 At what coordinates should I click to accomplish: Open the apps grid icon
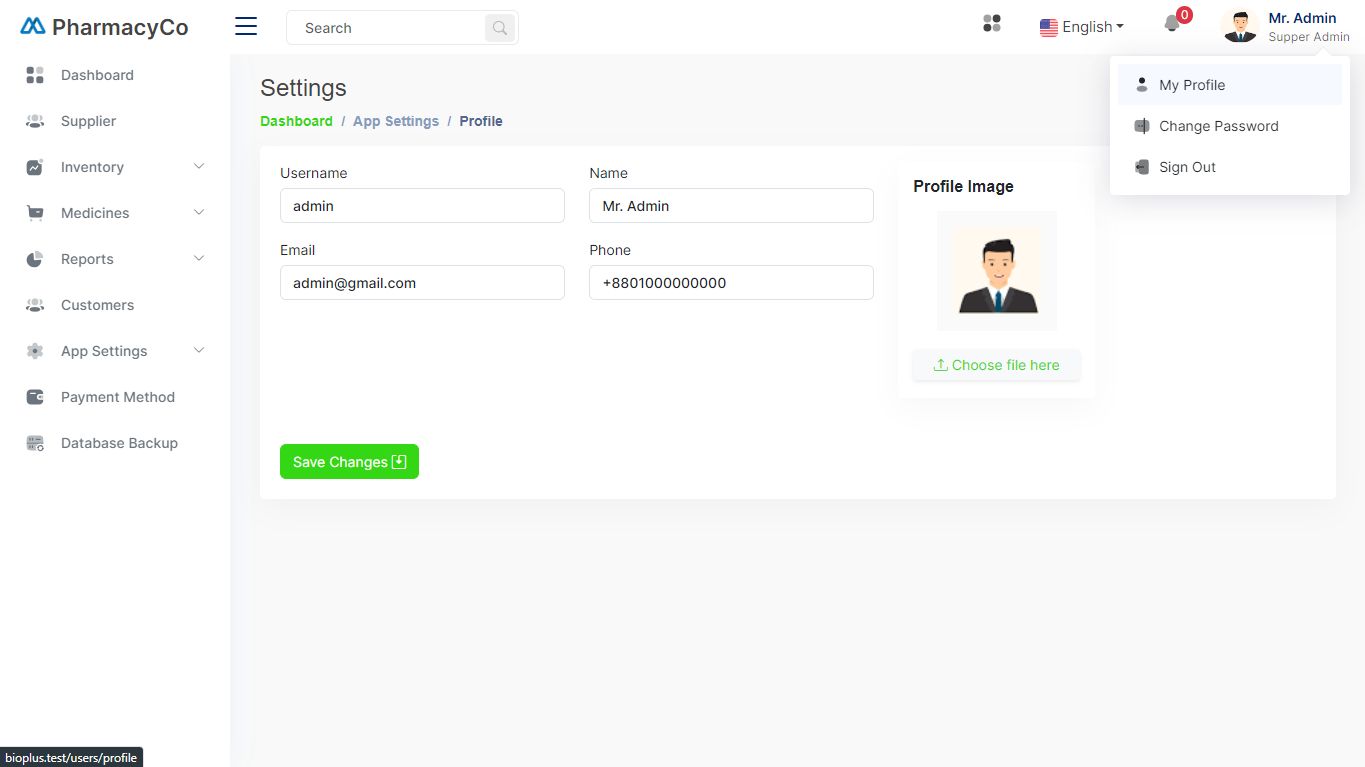[992, 24]
